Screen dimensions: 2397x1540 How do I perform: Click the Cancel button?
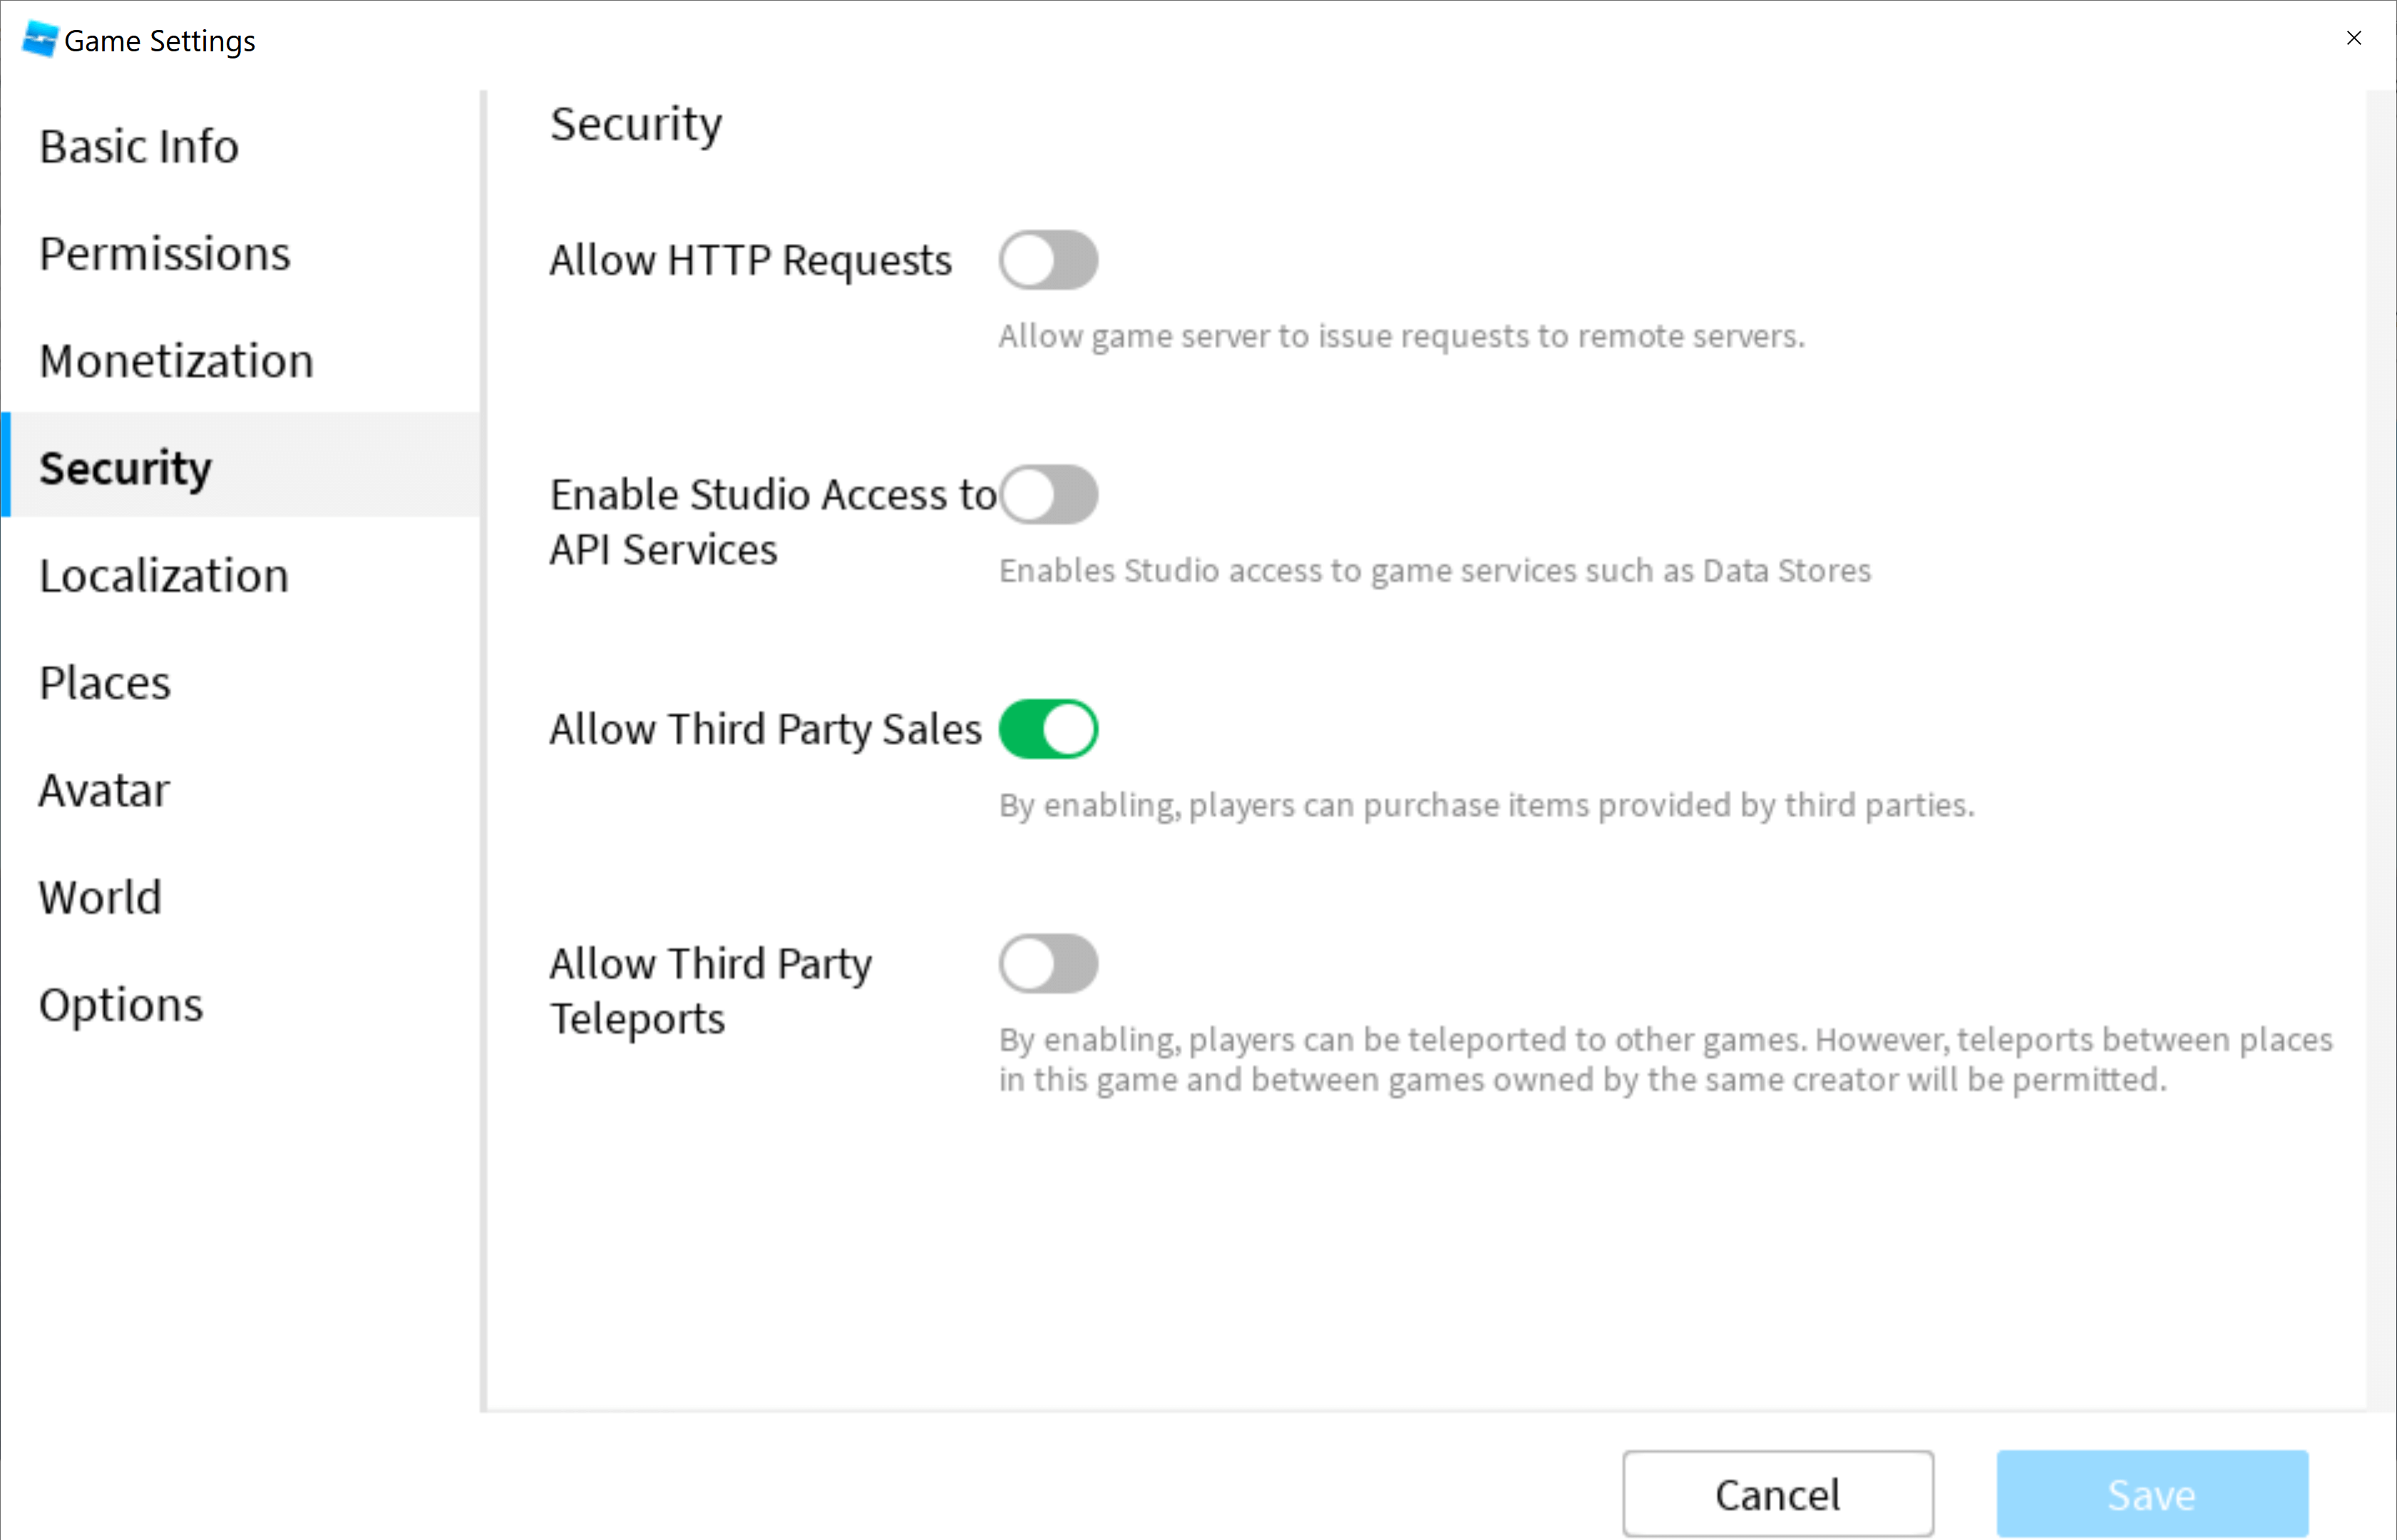click(1777, 1494)
